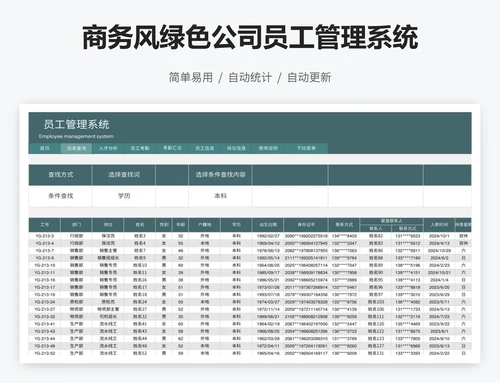Click the name cell 姓名27
This screenshot has height=383, width=500.
pyautogui.click(x=140, y=309)
